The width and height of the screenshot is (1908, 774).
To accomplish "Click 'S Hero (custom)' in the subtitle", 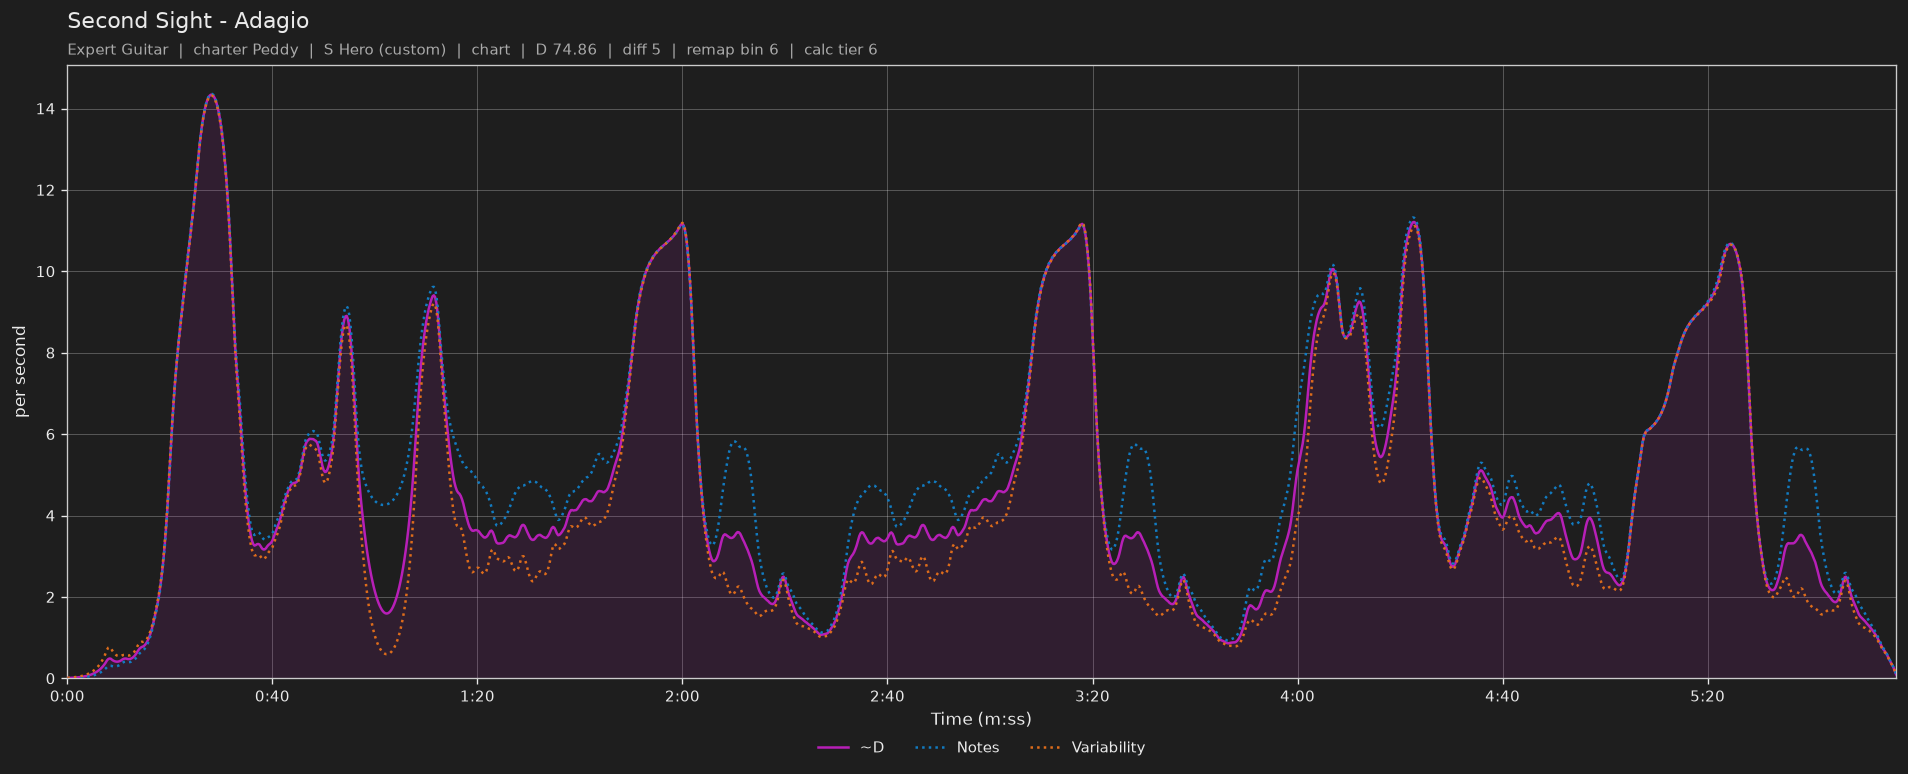I will click(385, 49).
